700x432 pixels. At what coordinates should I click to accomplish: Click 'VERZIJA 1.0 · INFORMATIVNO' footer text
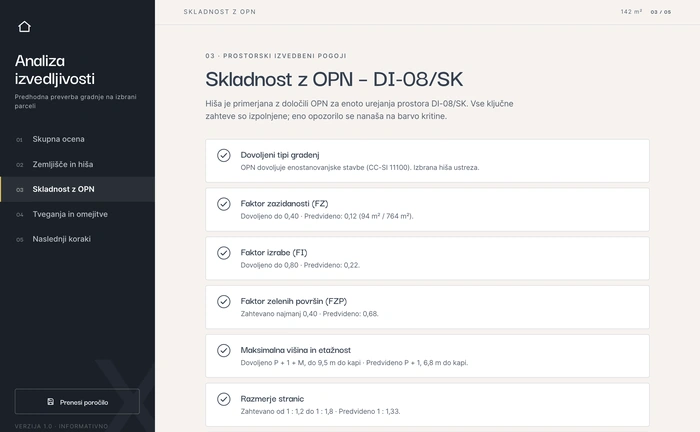[x=61, y=426]
